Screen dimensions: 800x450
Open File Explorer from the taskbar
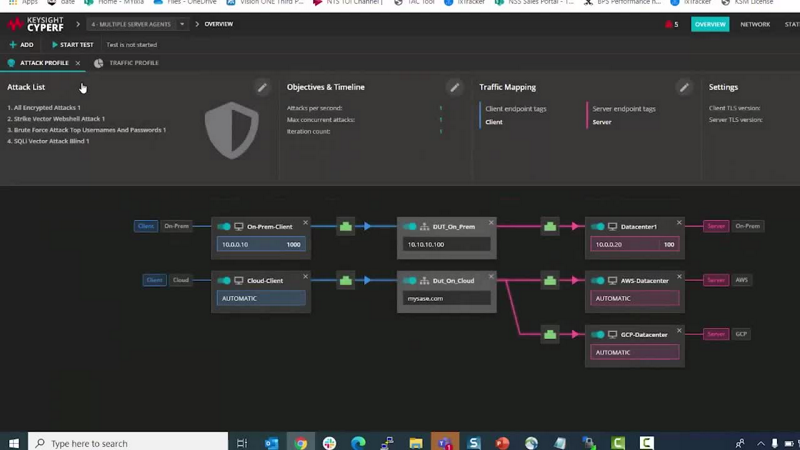point(416,443)
